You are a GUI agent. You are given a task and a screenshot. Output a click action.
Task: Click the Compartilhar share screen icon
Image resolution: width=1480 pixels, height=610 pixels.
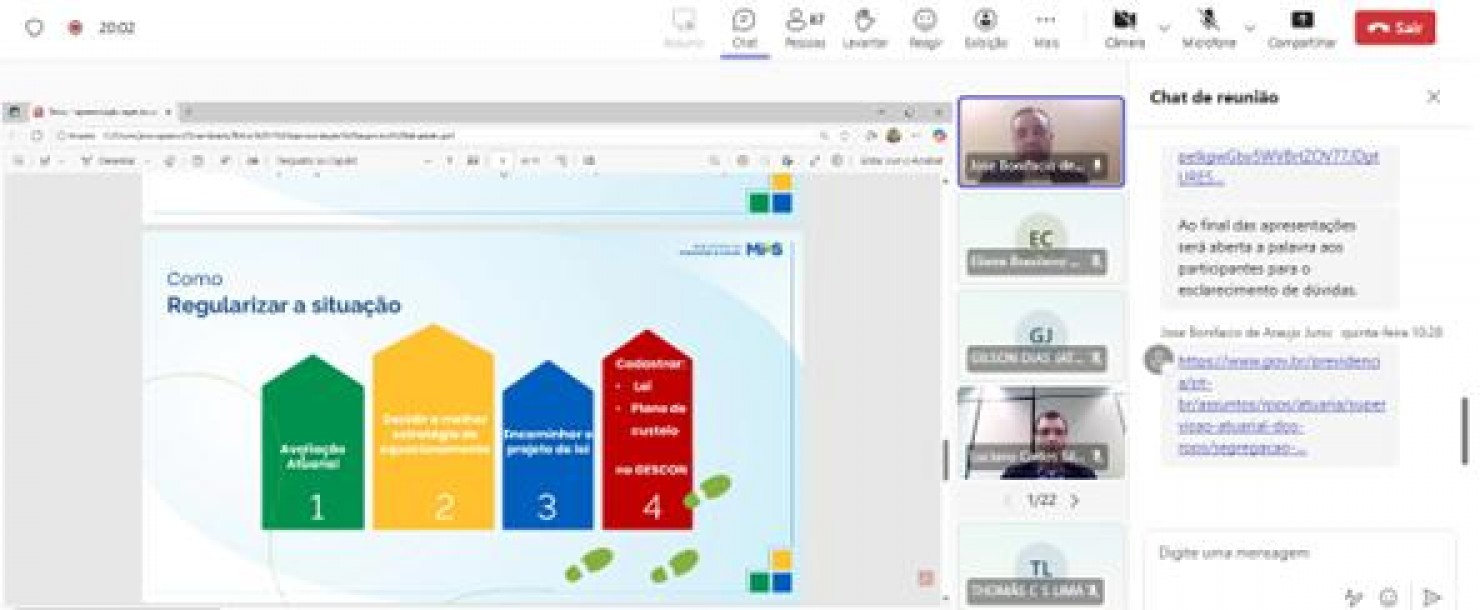tap(1302, 27)
